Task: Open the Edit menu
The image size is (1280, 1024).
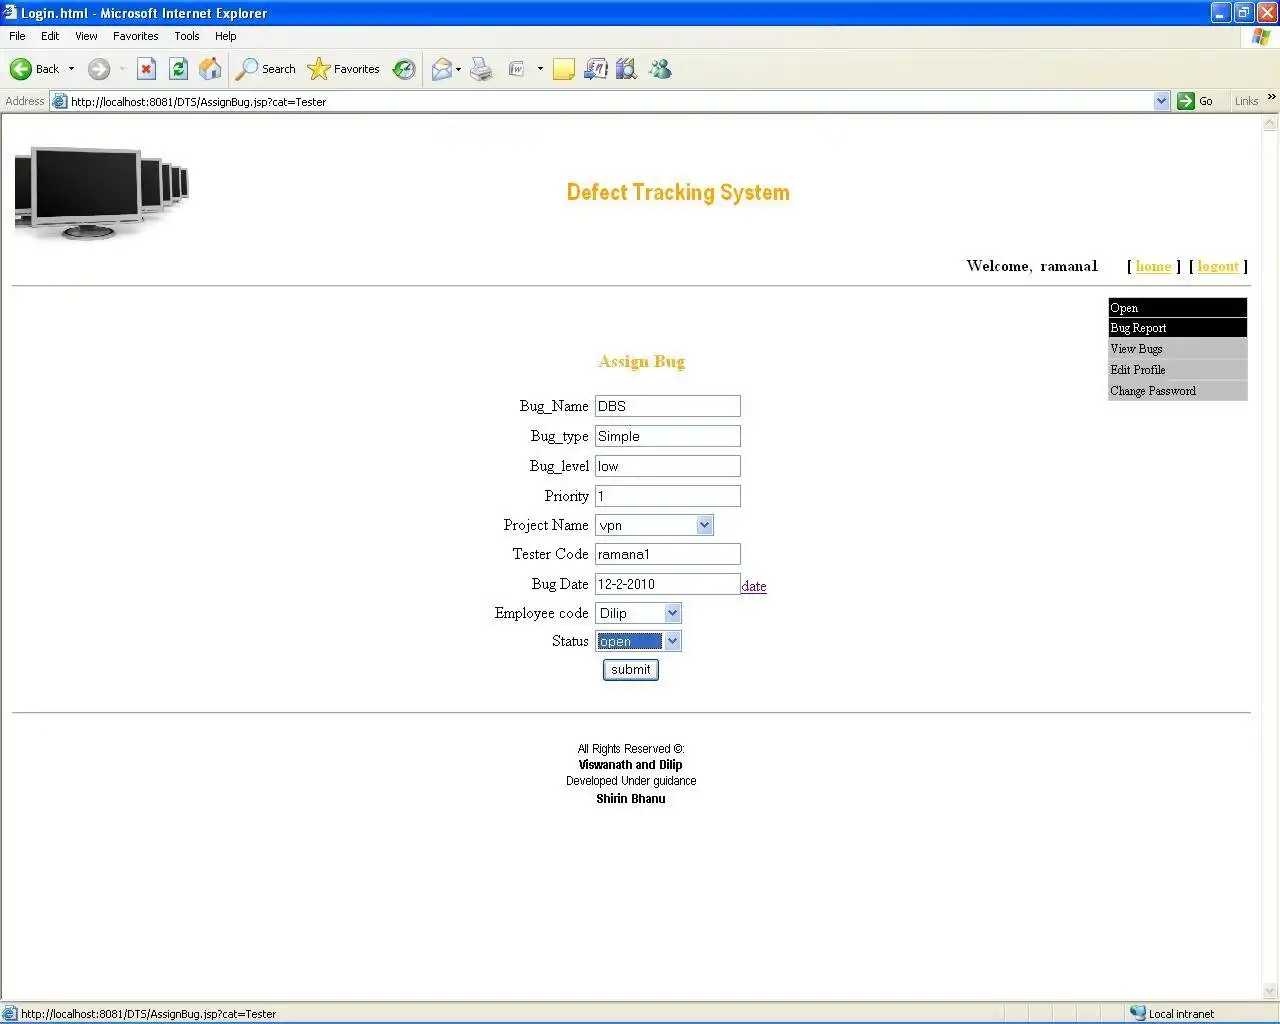Action: click(50, 36)
